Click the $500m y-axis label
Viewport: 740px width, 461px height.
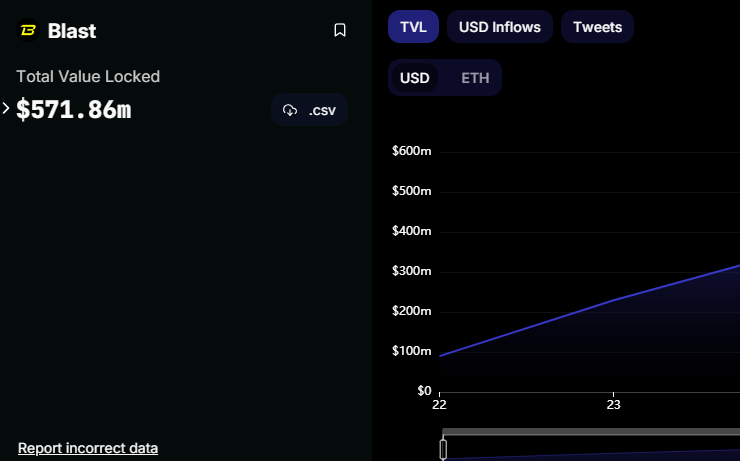click(x=412, y=191)
